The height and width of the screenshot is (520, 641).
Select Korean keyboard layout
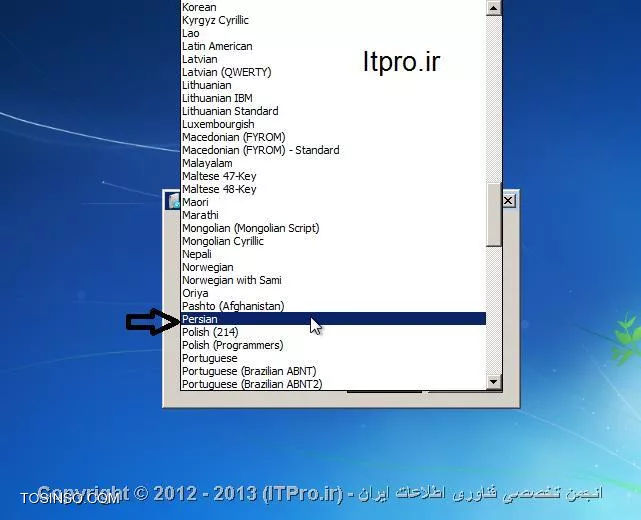click(333, 7)
